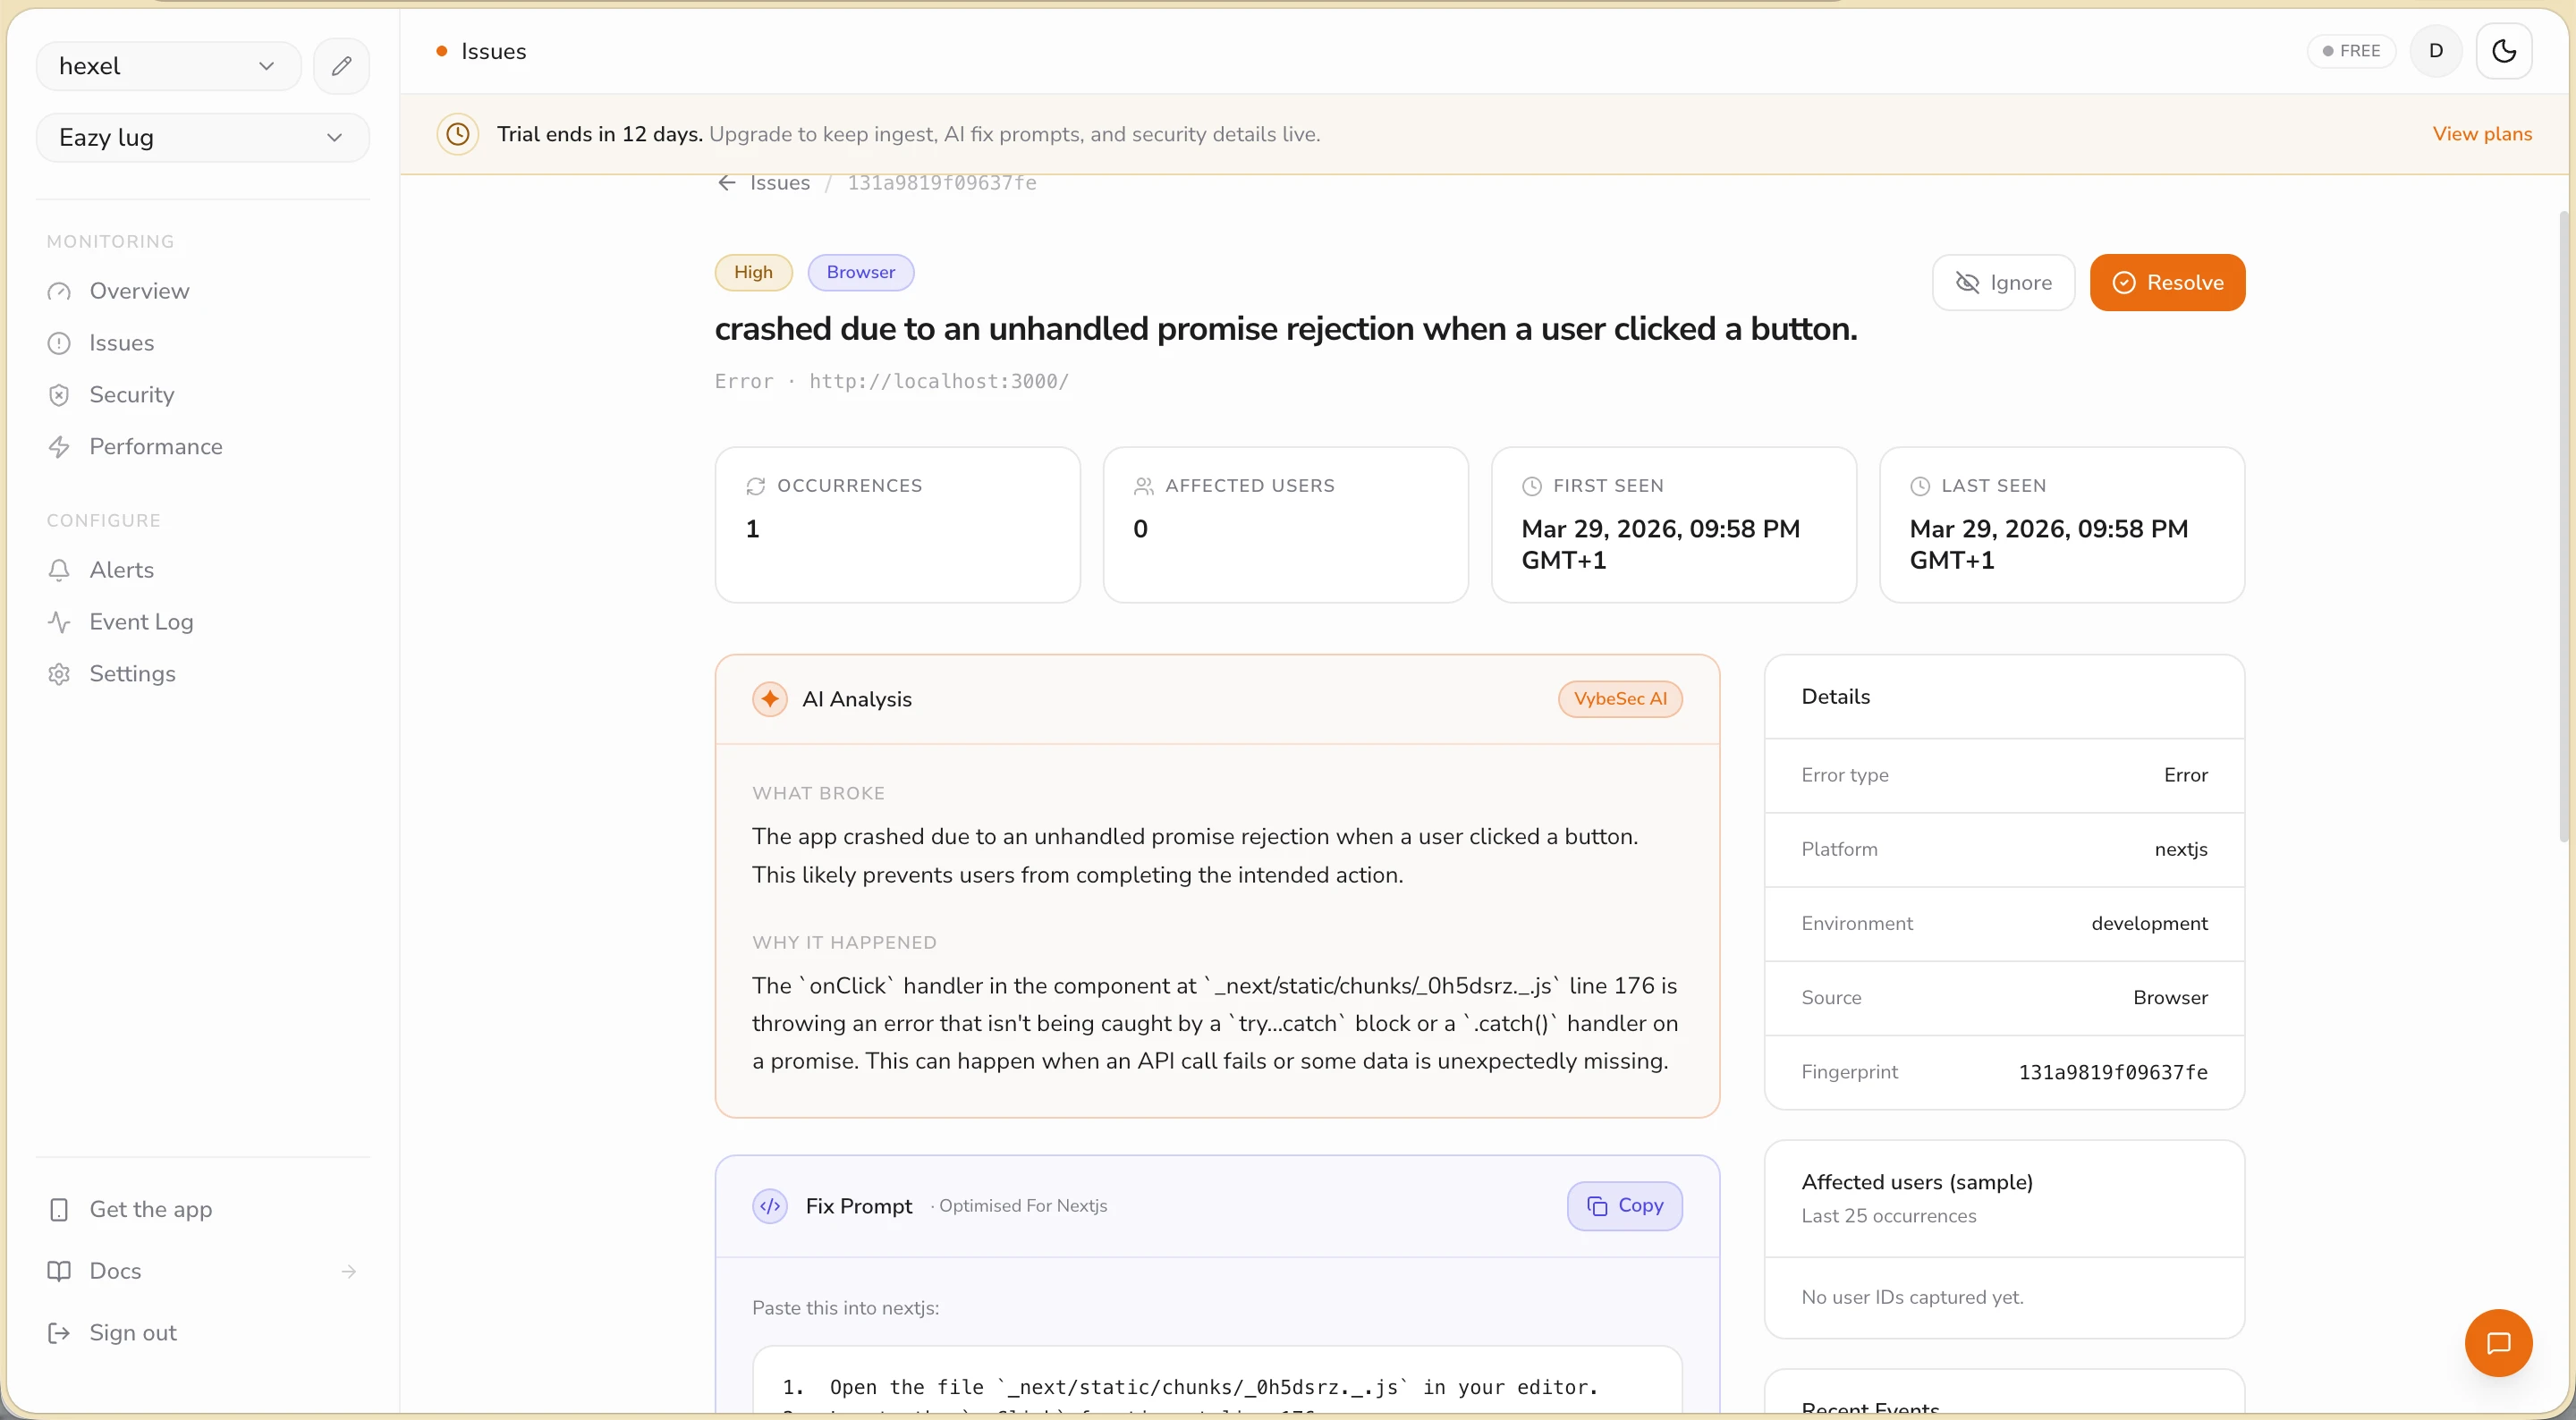Open the user avatar D menu
This screenshot has height=1420, width=2576.
point(2436,51)
